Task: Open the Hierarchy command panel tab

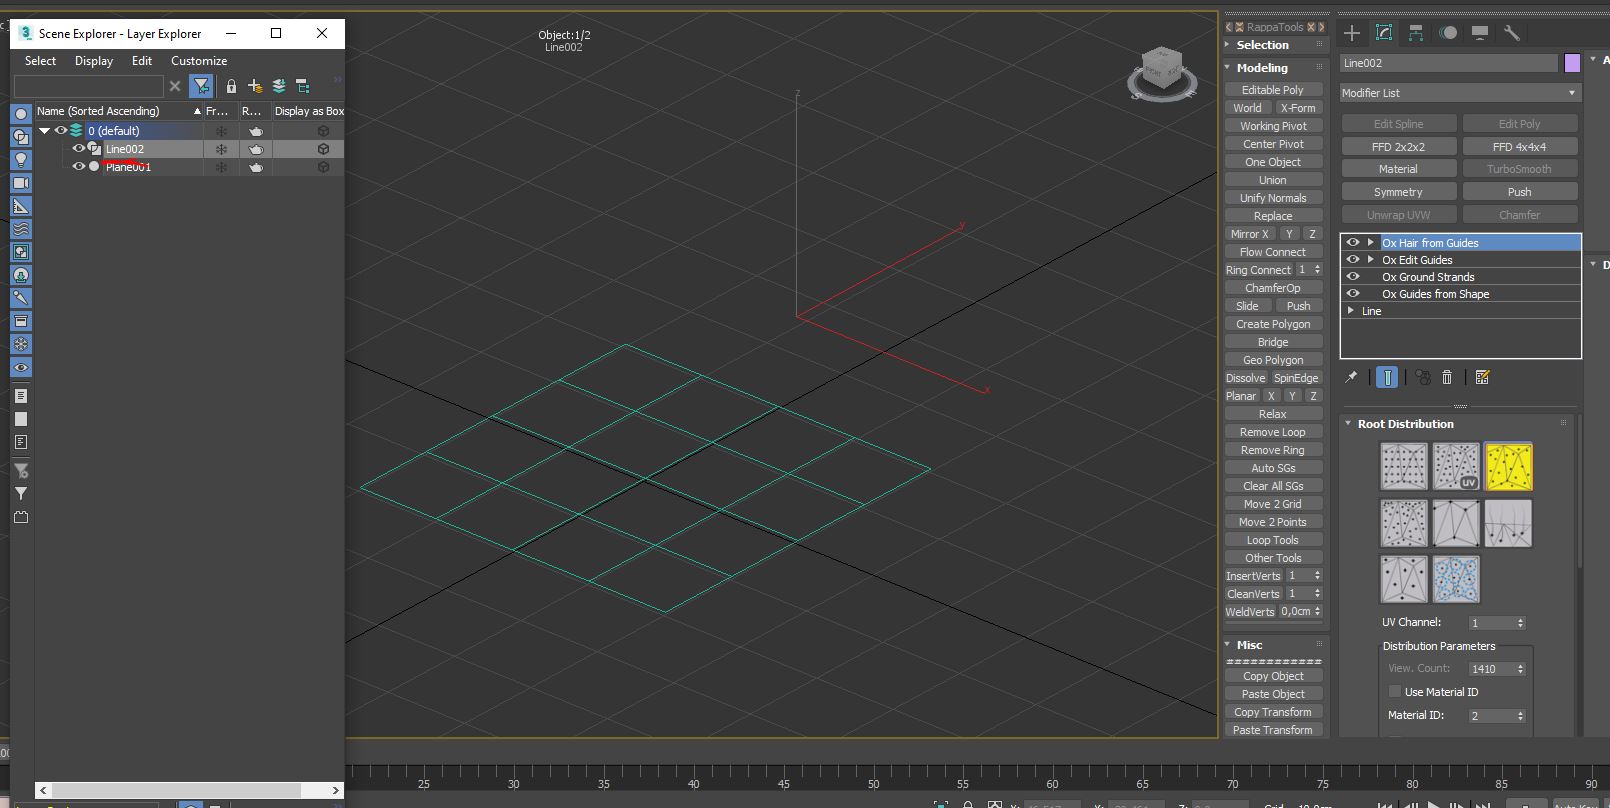Action: point(1416,33)
